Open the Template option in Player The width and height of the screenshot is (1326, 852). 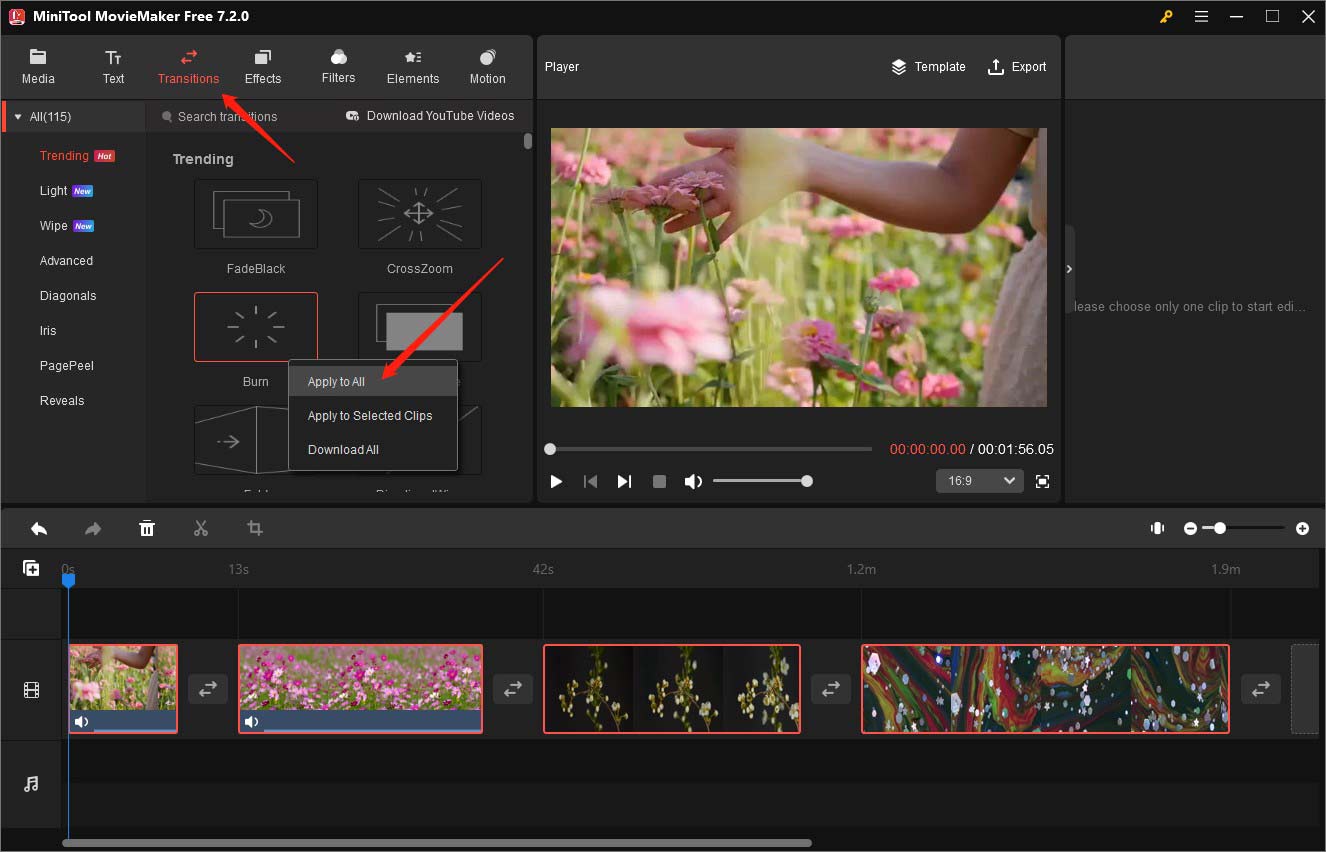tap(928, 67)
